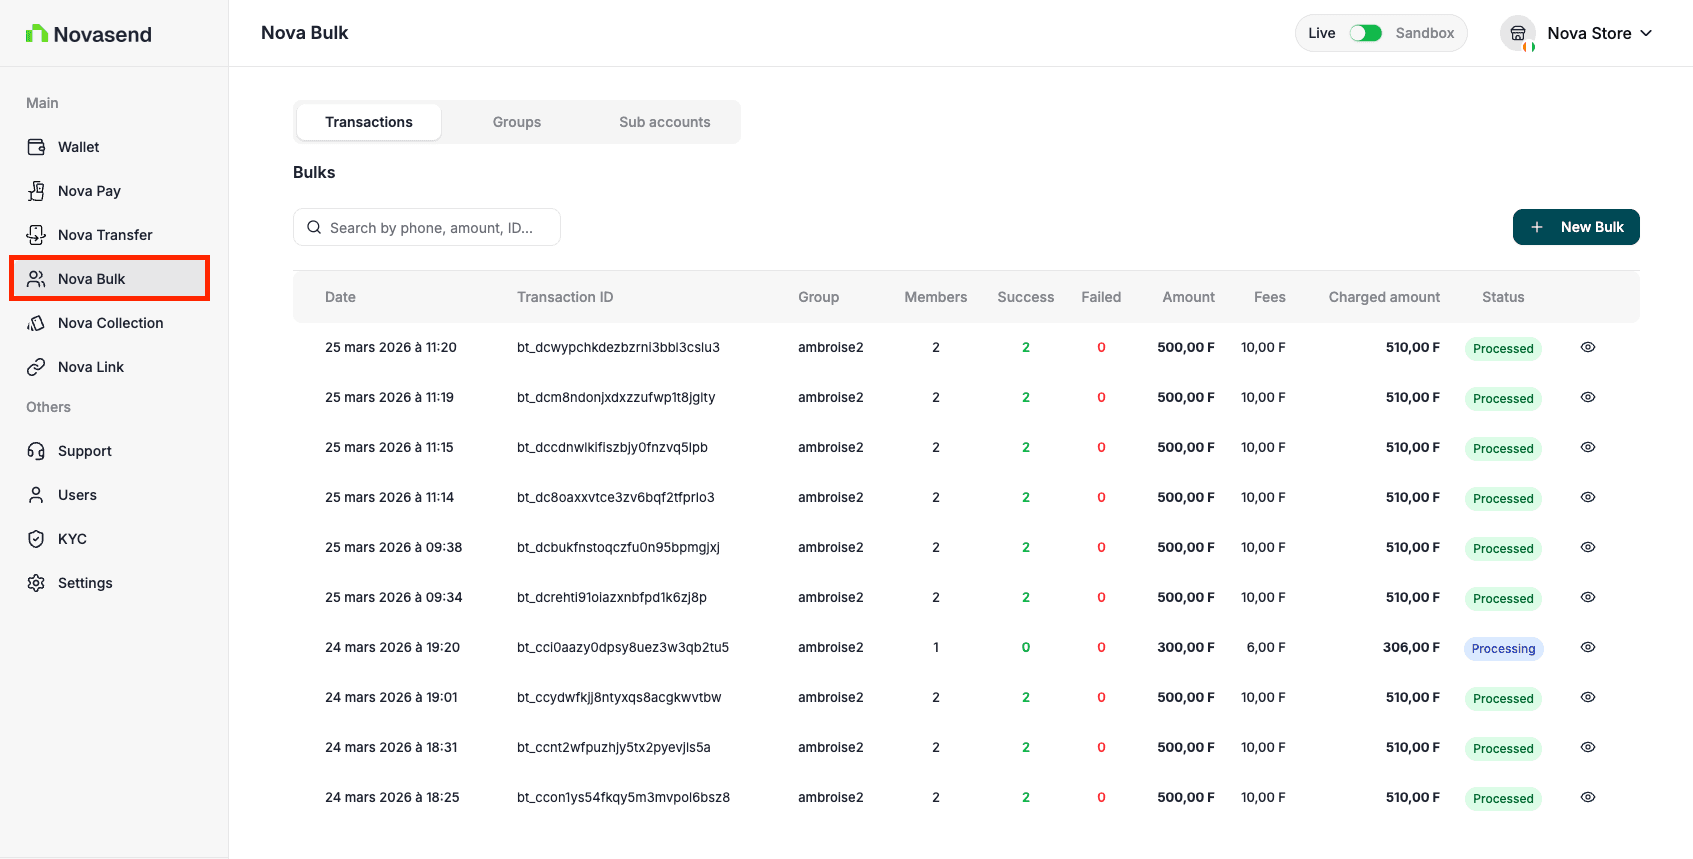Viewport: 1693px width, 859px height.
Task: Switch to the Transactions tab
Action: [369, 122]
